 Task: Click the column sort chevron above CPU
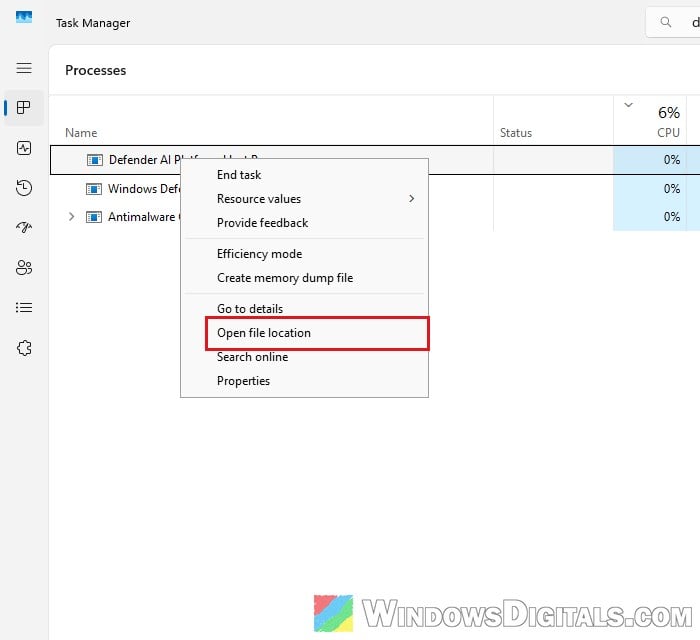point(629,105)
